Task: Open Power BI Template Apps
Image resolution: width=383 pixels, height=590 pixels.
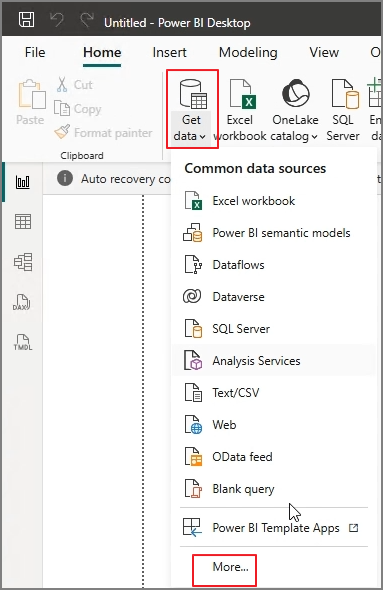Action: coord(274,528)
